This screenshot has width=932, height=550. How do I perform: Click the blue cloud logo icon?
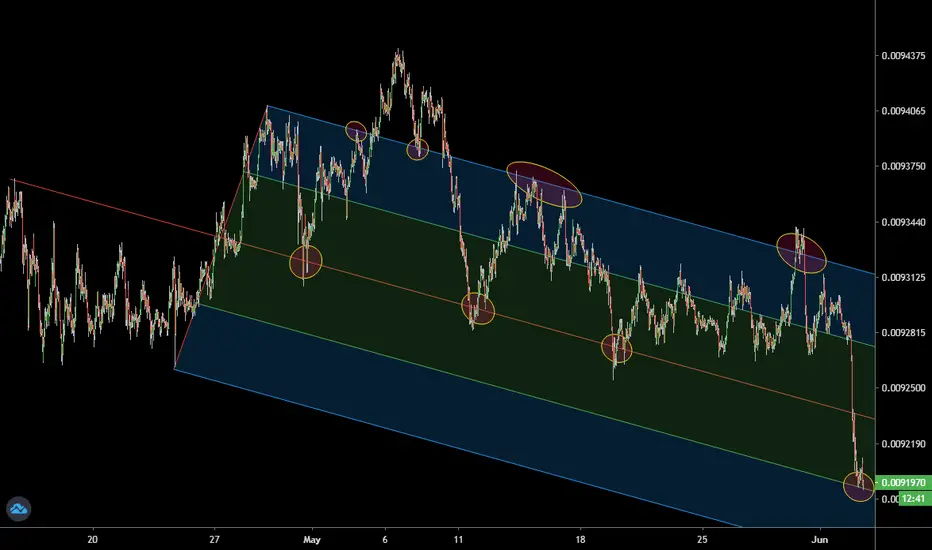pyautogui.click(x=18, y=509)
